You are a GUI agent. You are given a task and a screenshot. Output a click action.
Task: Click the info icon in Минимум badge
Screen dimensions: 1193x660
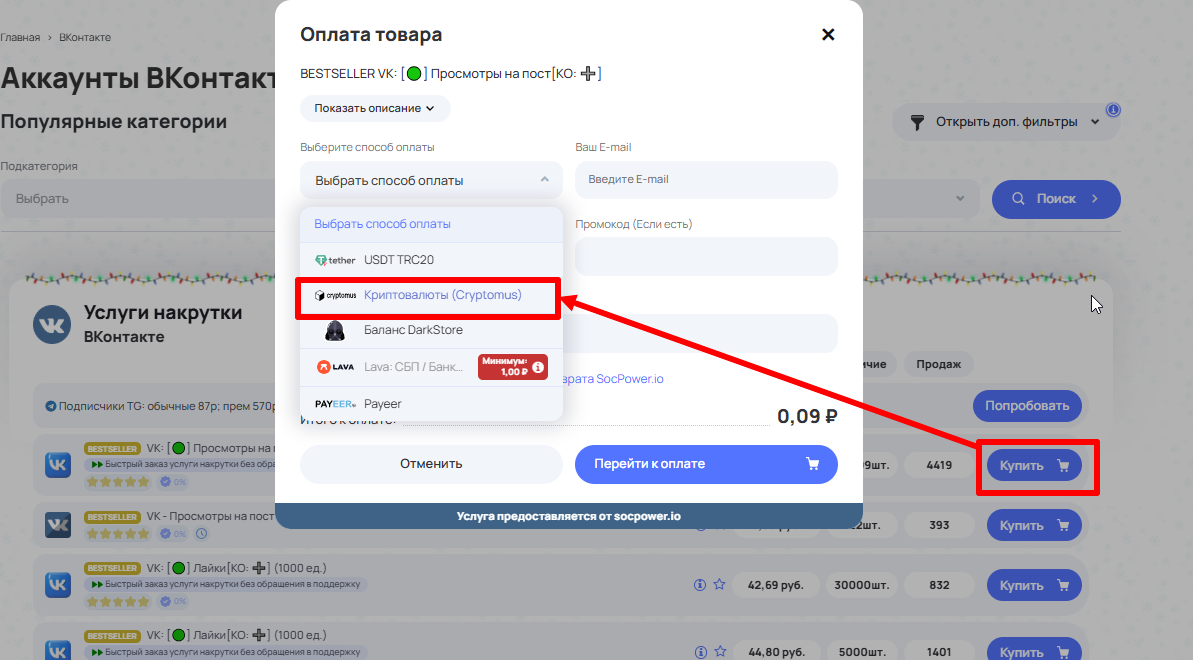(538, 367)
